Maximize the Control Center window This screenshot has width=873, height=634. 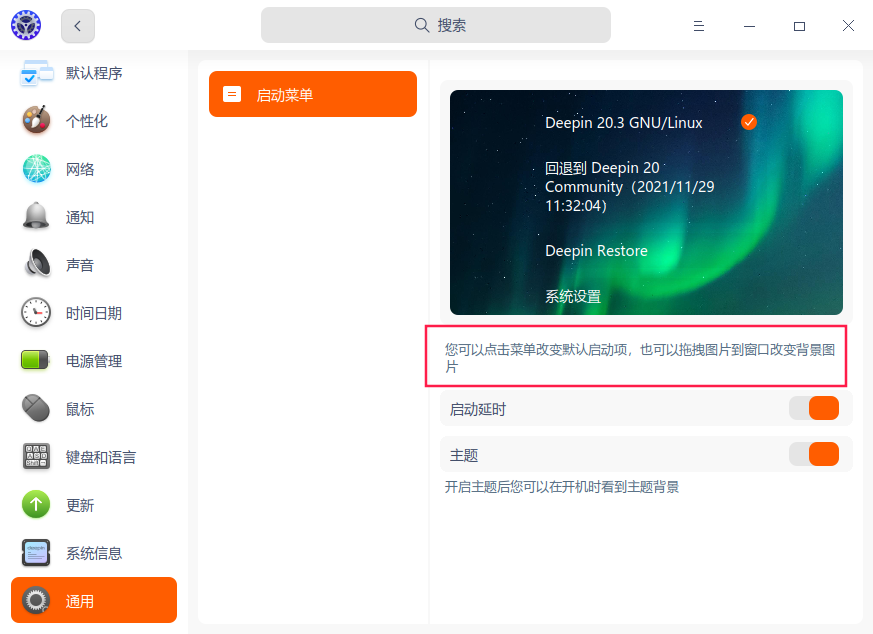799,26
